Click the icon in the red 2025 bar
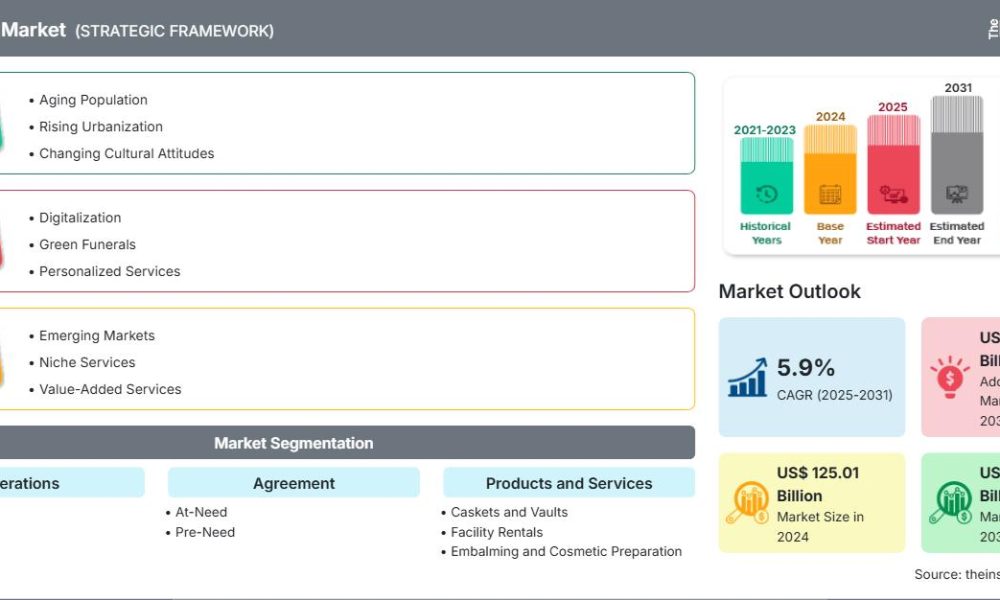 [893, 194]
